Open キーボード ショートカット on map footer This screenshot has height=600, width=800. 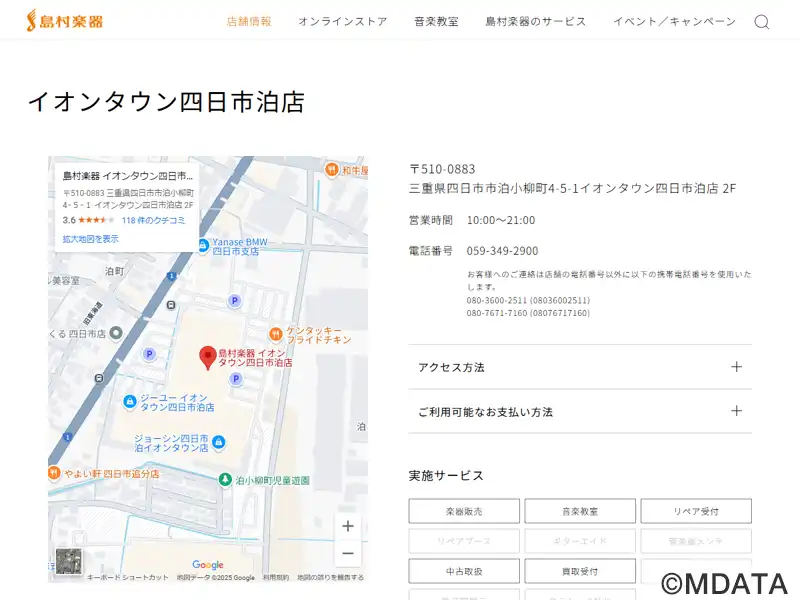coord(128,578)
